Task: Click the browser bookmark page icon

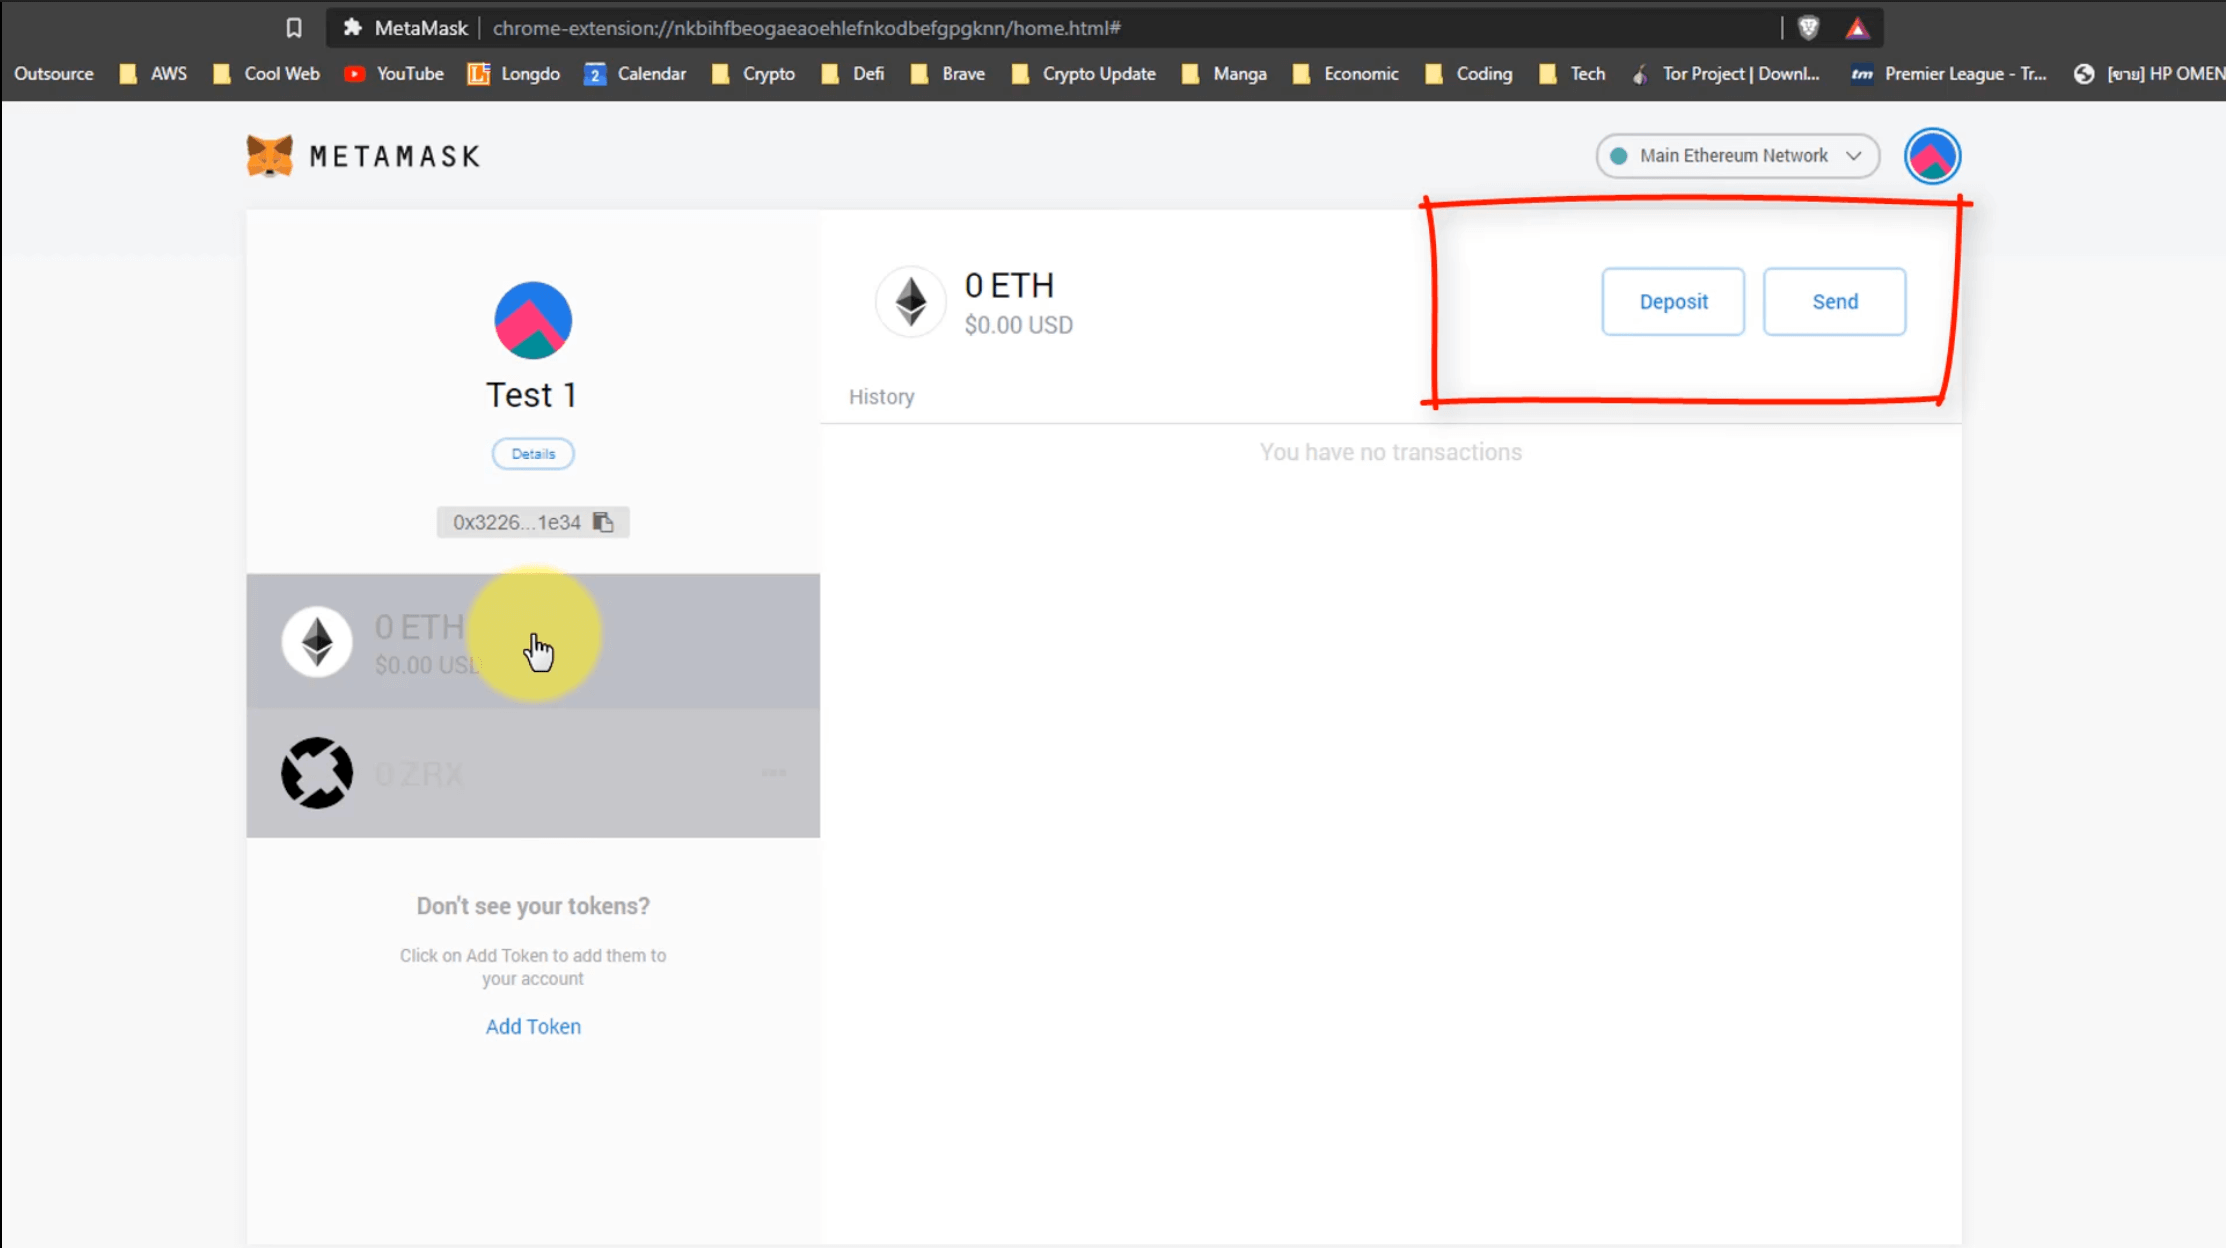Action: click(x=294, y=28)
